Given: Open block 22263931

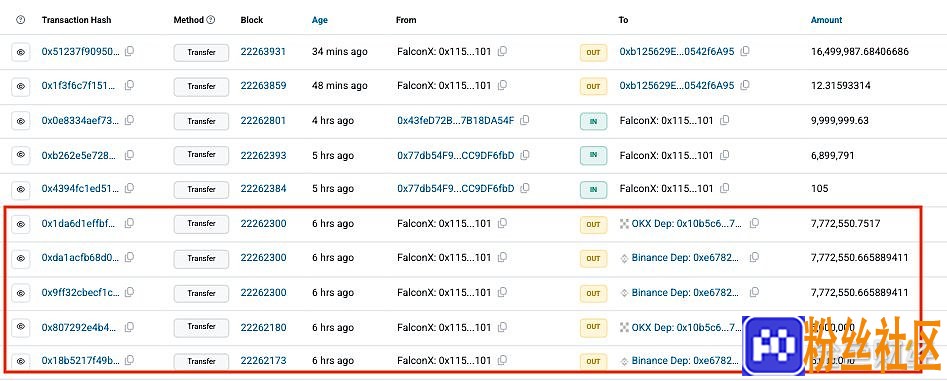Looking at the screenshot, I should tap(263, 51).
